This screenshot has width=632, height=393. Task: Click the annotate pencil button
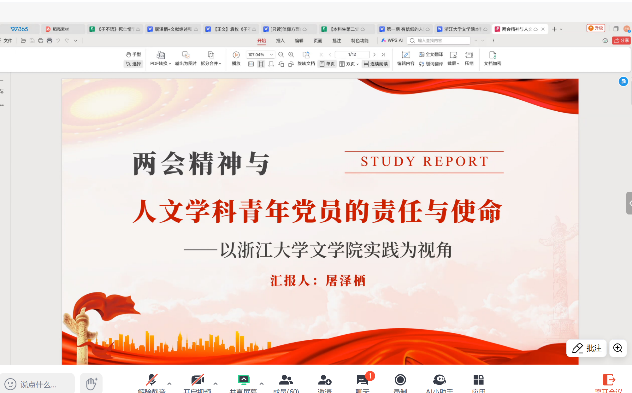coord(586,348)
